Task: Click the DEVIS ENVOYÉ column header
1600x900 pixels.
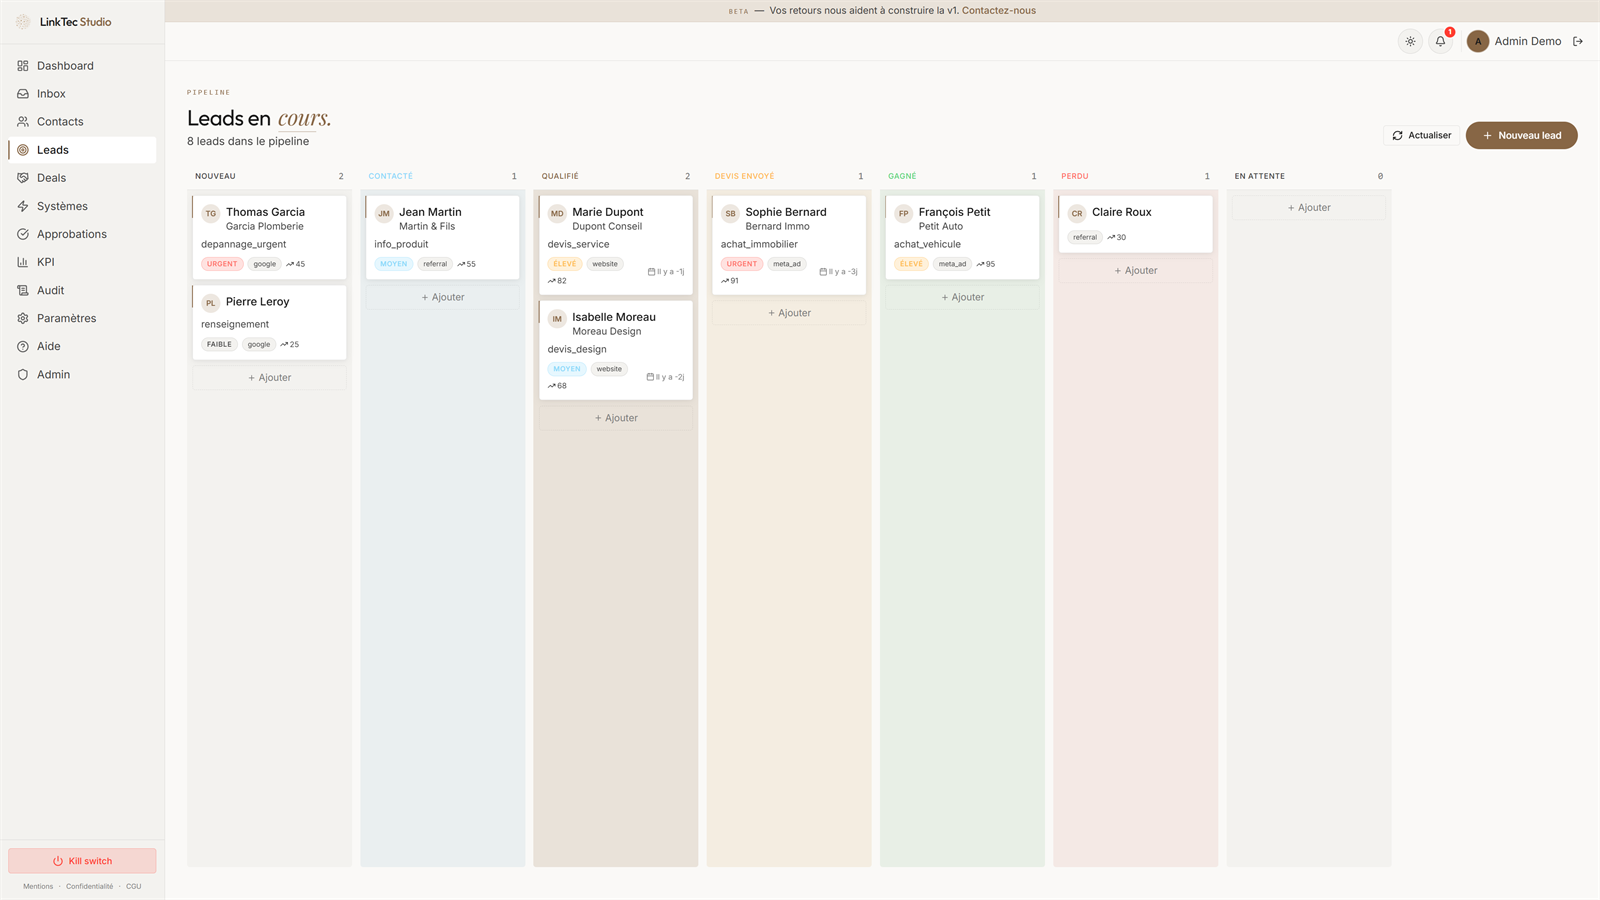Action: point(744,176)
